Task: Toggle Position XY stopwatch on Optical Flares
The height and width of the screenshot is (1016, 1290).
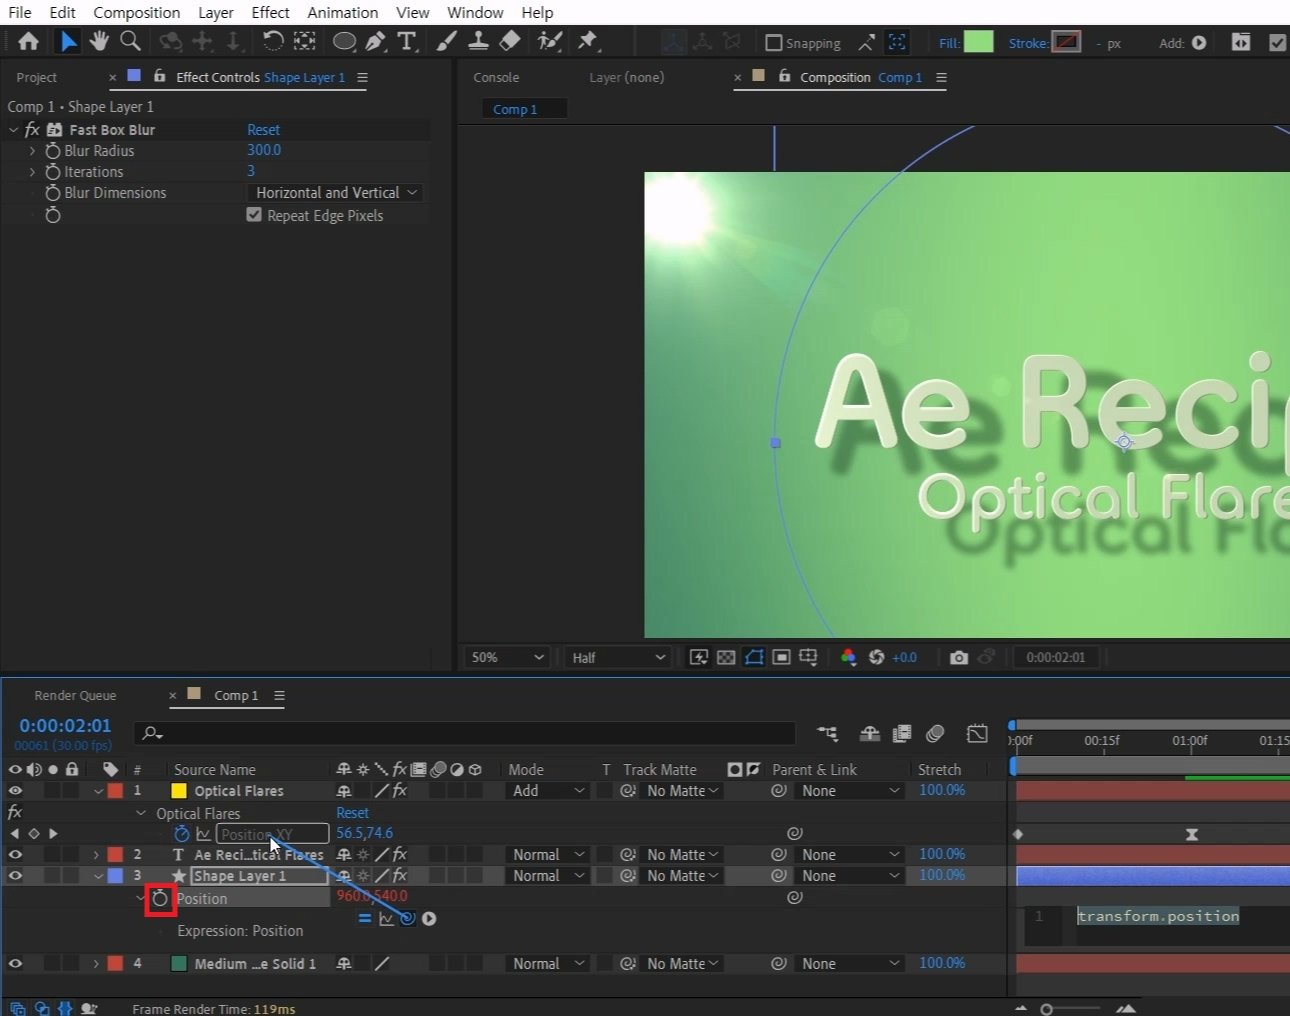Action: (x=181, y=834)
